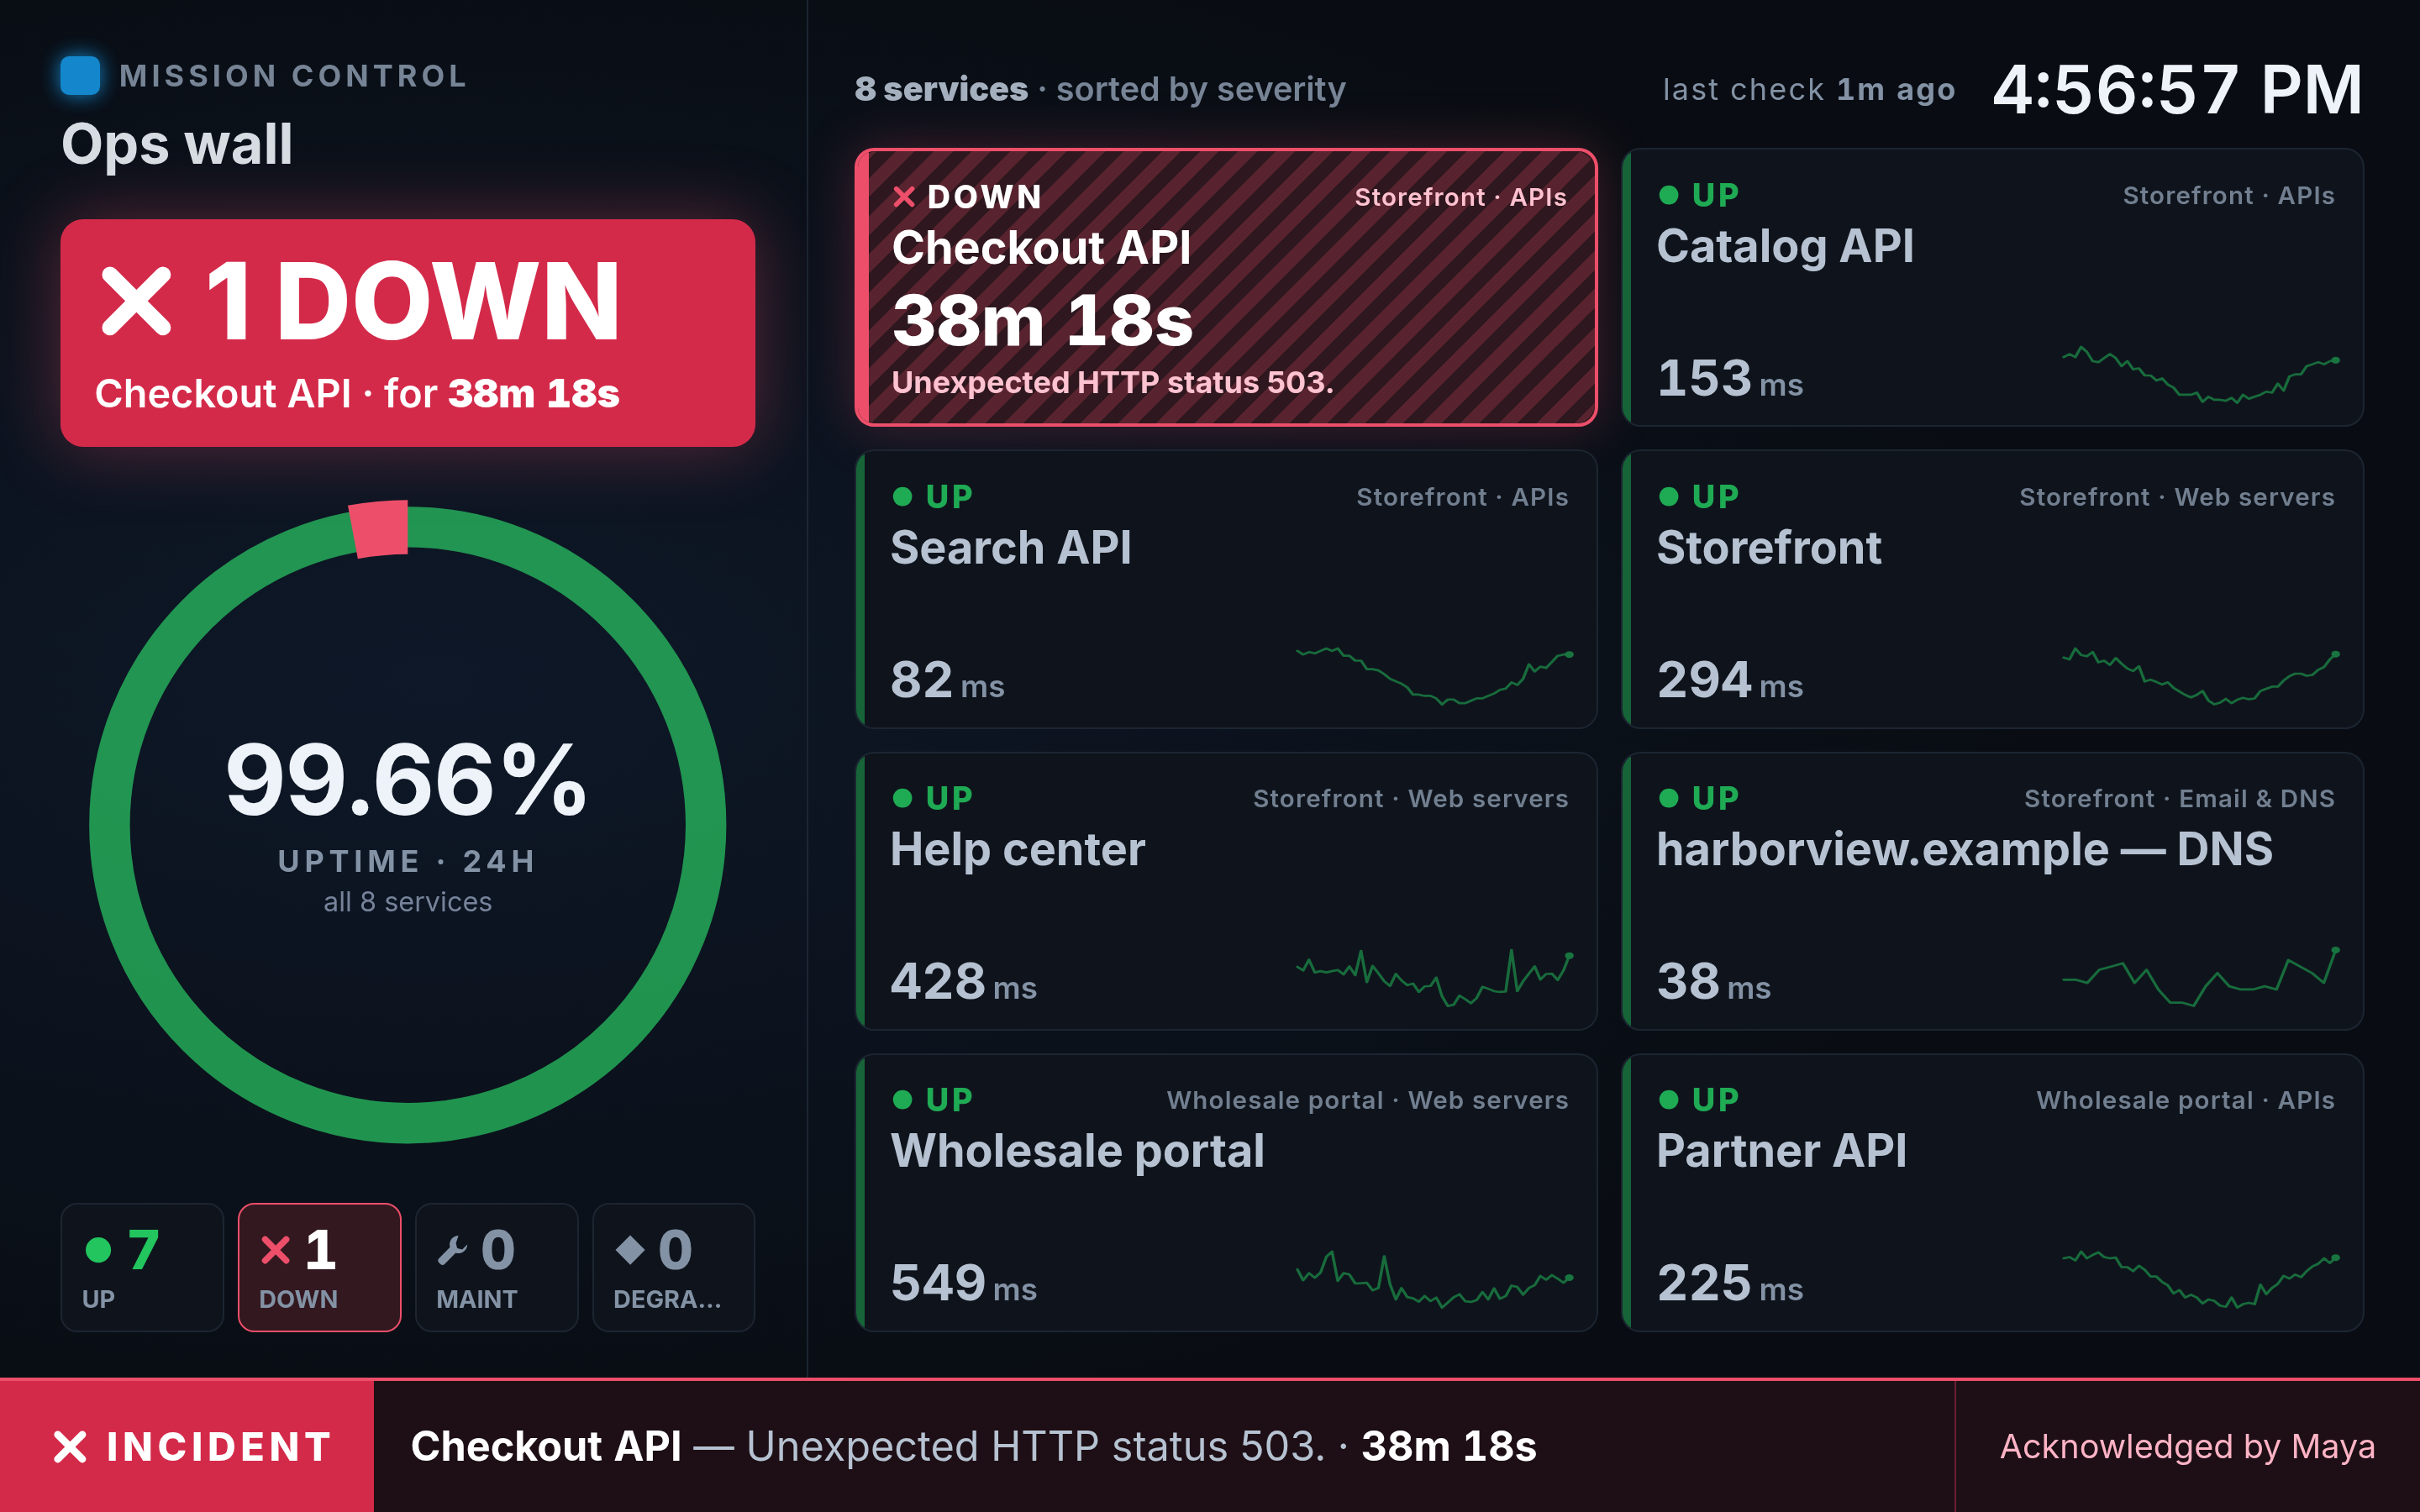This screenshot has height=1512, width=2420.
Task: Click the 38 ms DNS latency value
Action: [x=1714, y=982]
